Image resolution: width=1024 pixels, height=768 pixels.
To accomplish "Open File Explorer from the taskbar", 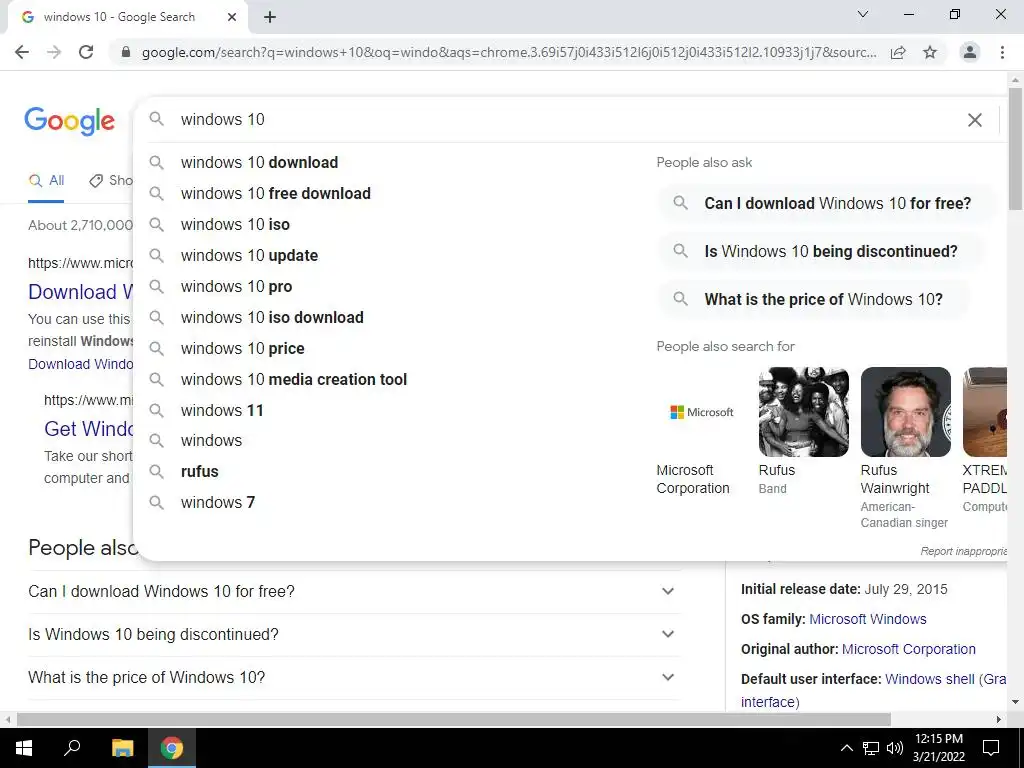I will 122,748.
